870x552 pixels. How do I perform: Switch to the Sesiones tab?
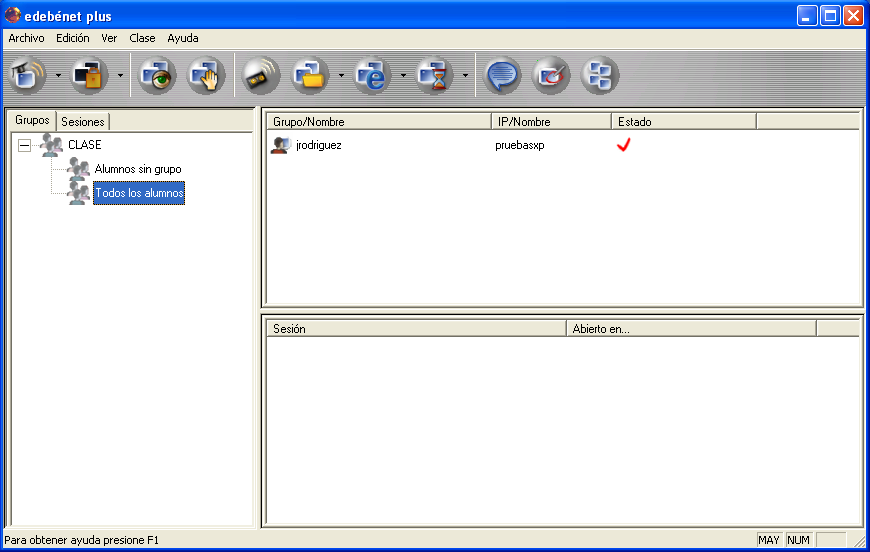[82, 122]
